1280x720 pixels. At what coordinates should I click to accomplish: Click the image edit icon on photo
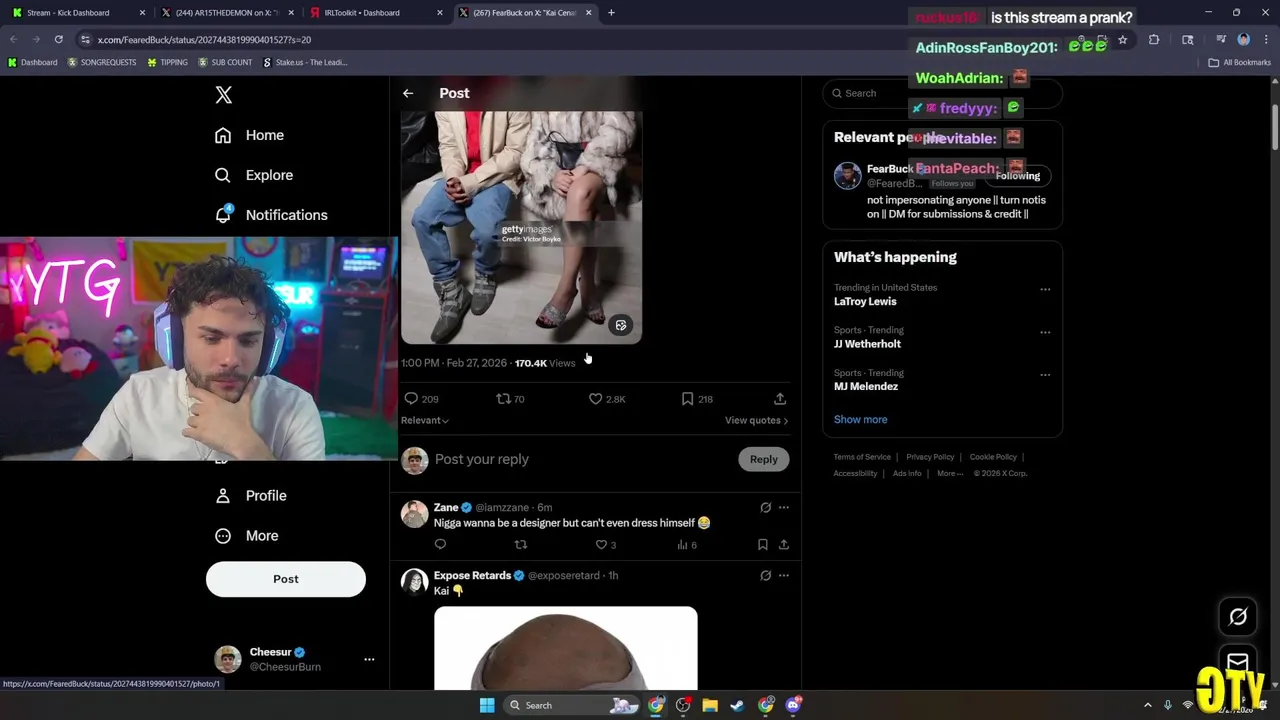(621, 326)
